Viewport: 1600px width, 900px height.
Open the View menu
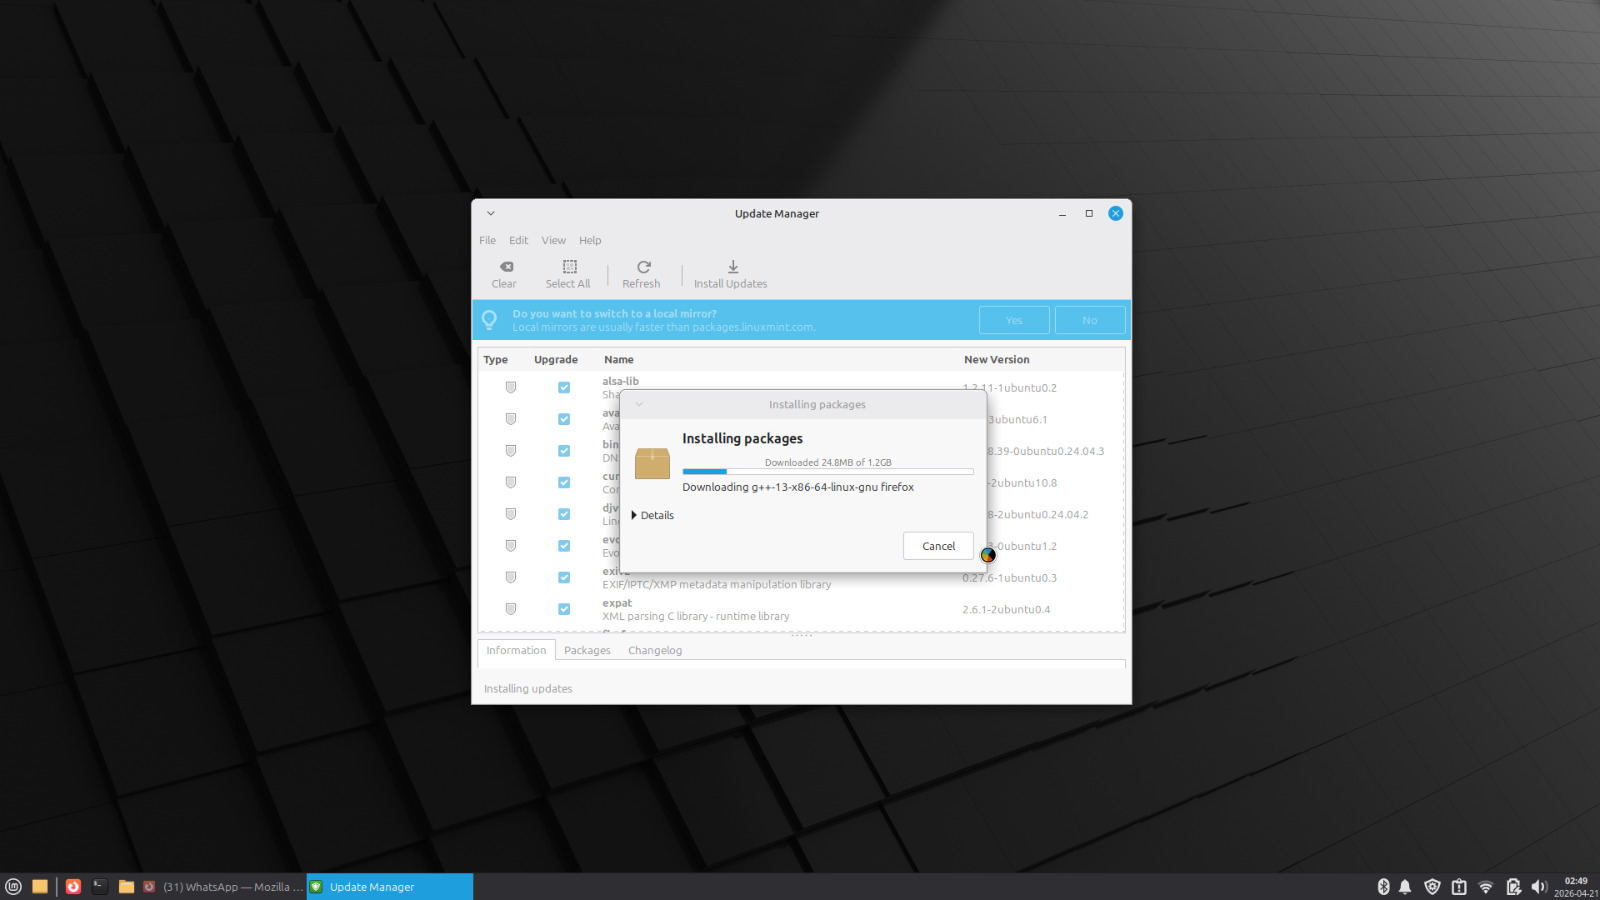point(553,240)
